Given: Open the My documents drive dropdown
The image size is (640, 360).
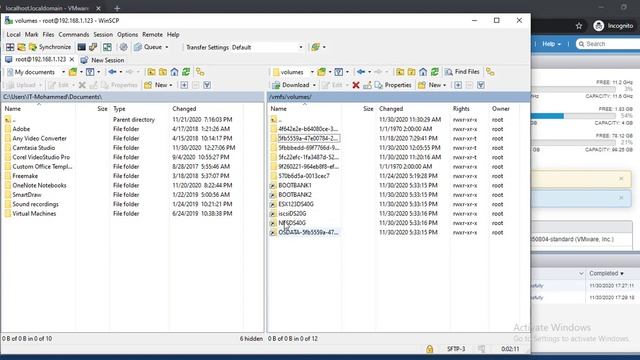Looking at the screenshot, I should (x=36, y=72).
